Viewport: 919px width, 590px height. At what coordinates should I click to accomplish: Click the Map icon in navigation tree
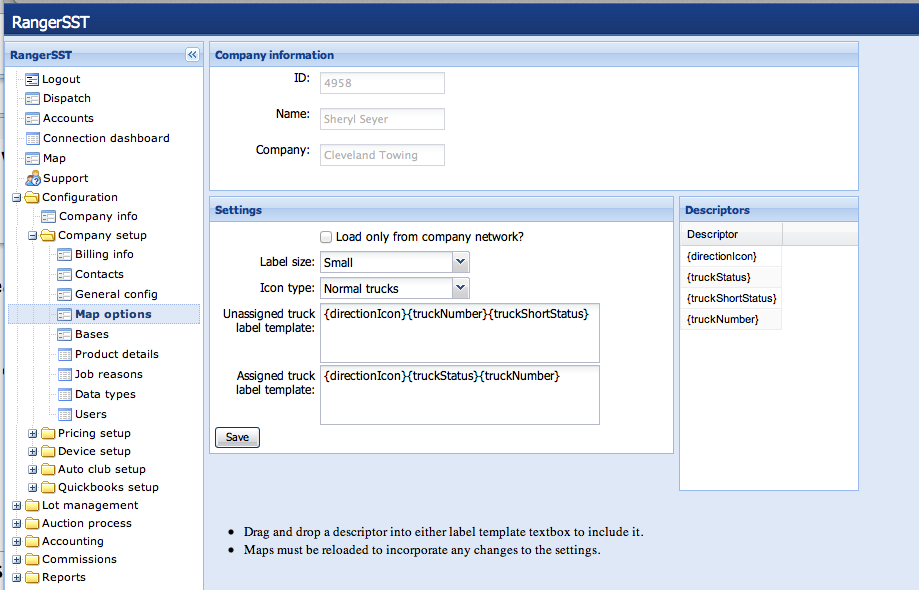pyautogui.click(x=32, y=158)
